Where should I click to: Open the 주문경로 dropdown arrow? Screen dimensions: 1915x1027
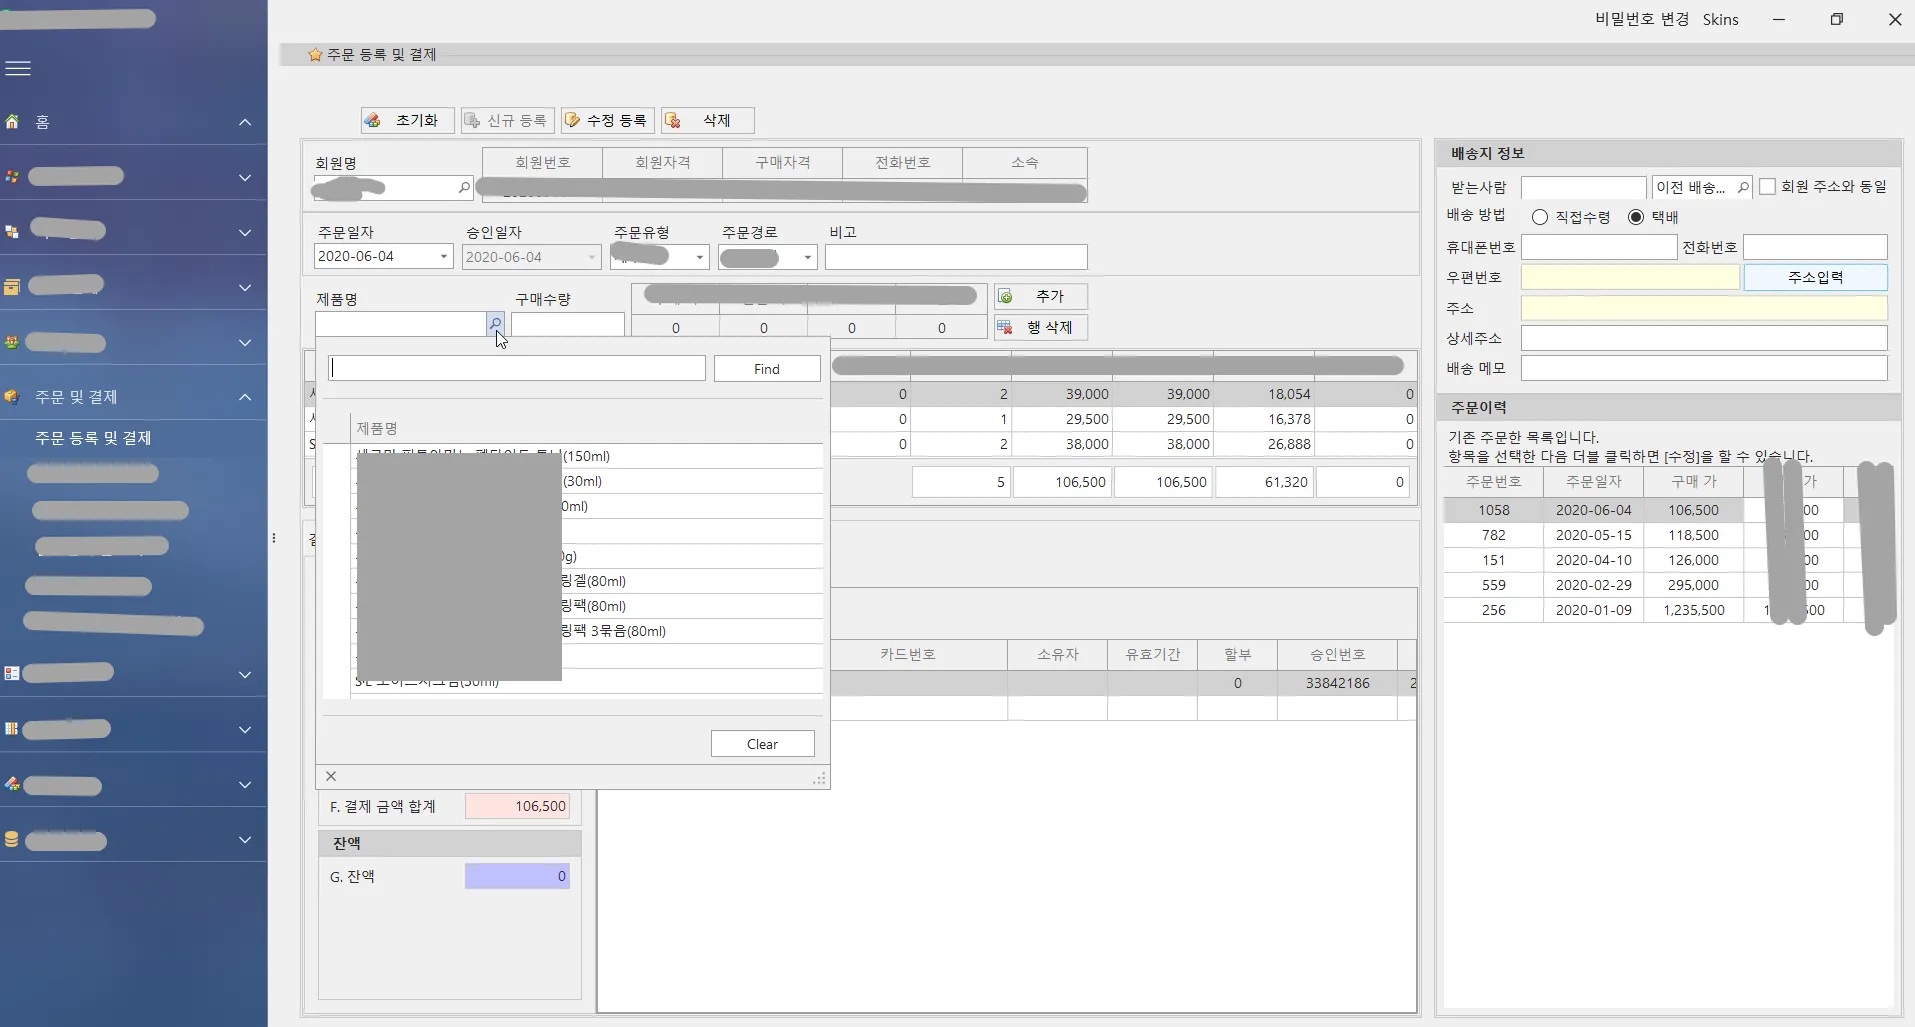(x=807, y=258)
